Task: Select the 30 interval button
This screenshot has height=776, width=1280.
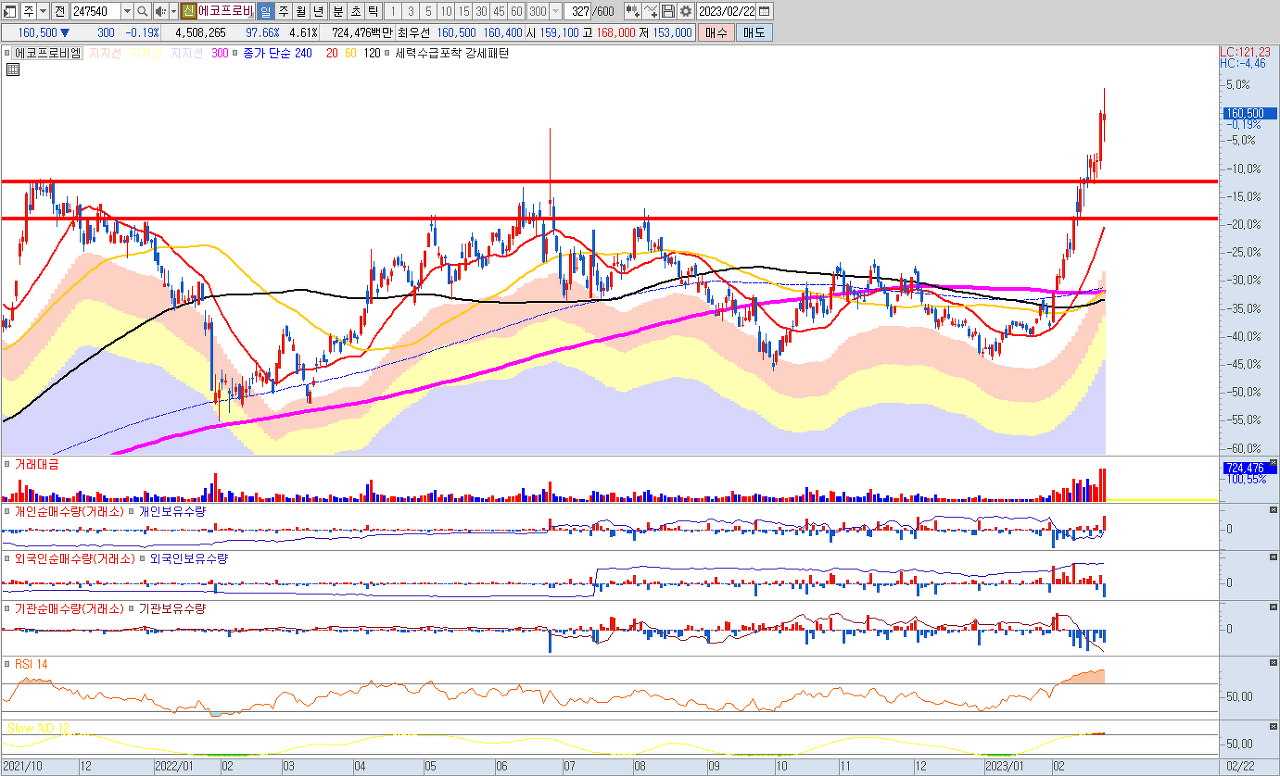Action: [481, 11]
